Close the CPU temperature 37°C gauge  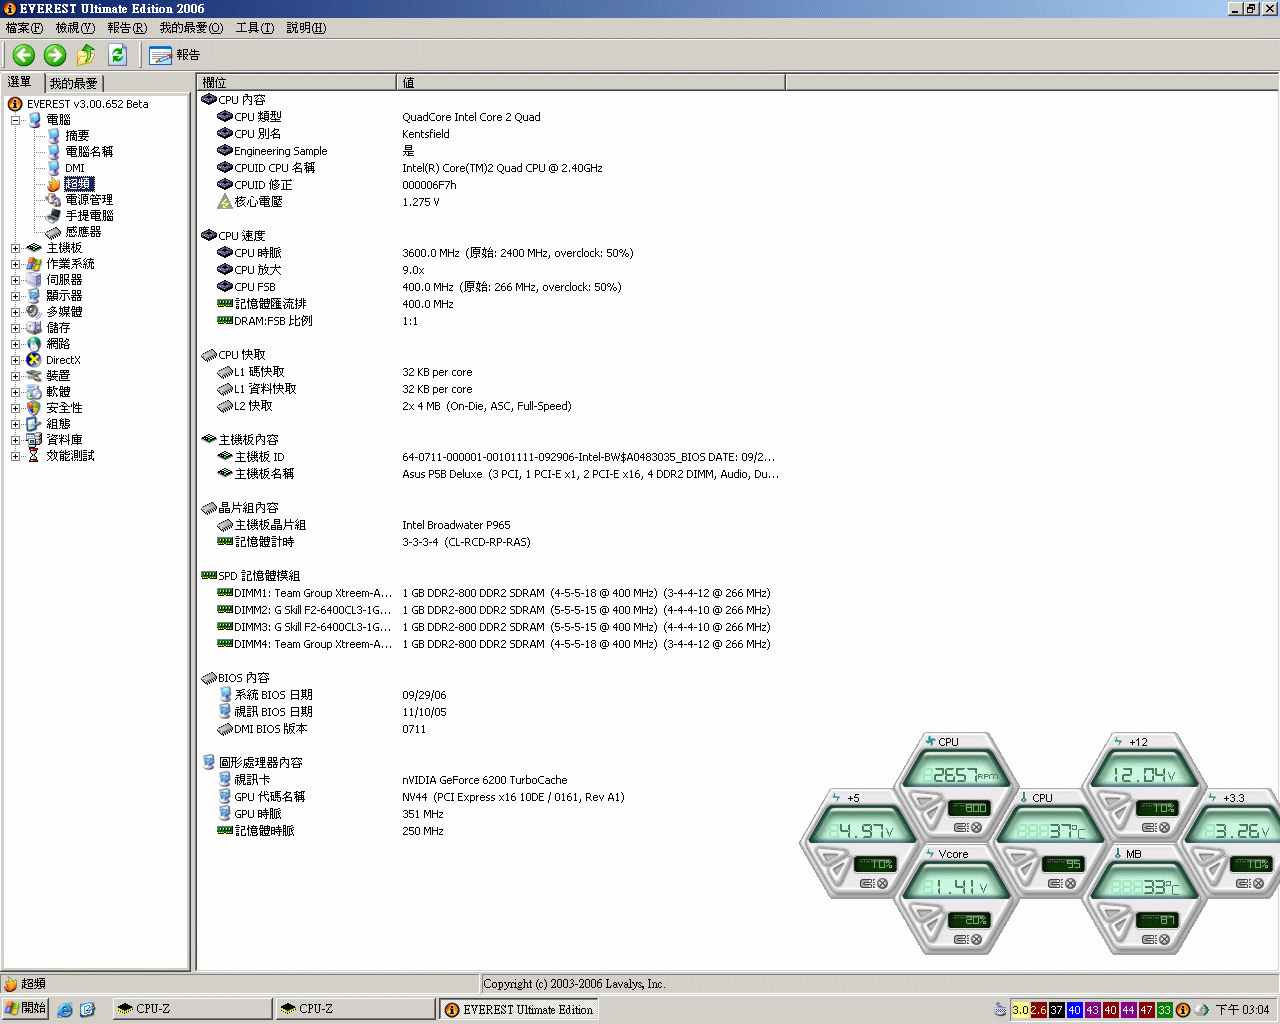[x=1070, y=883]
